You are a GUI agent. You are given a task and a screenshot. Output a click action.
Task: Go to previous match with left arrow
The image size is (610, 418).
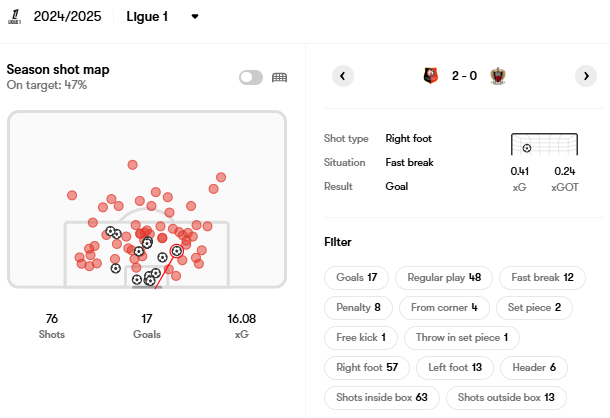(343, 76)
